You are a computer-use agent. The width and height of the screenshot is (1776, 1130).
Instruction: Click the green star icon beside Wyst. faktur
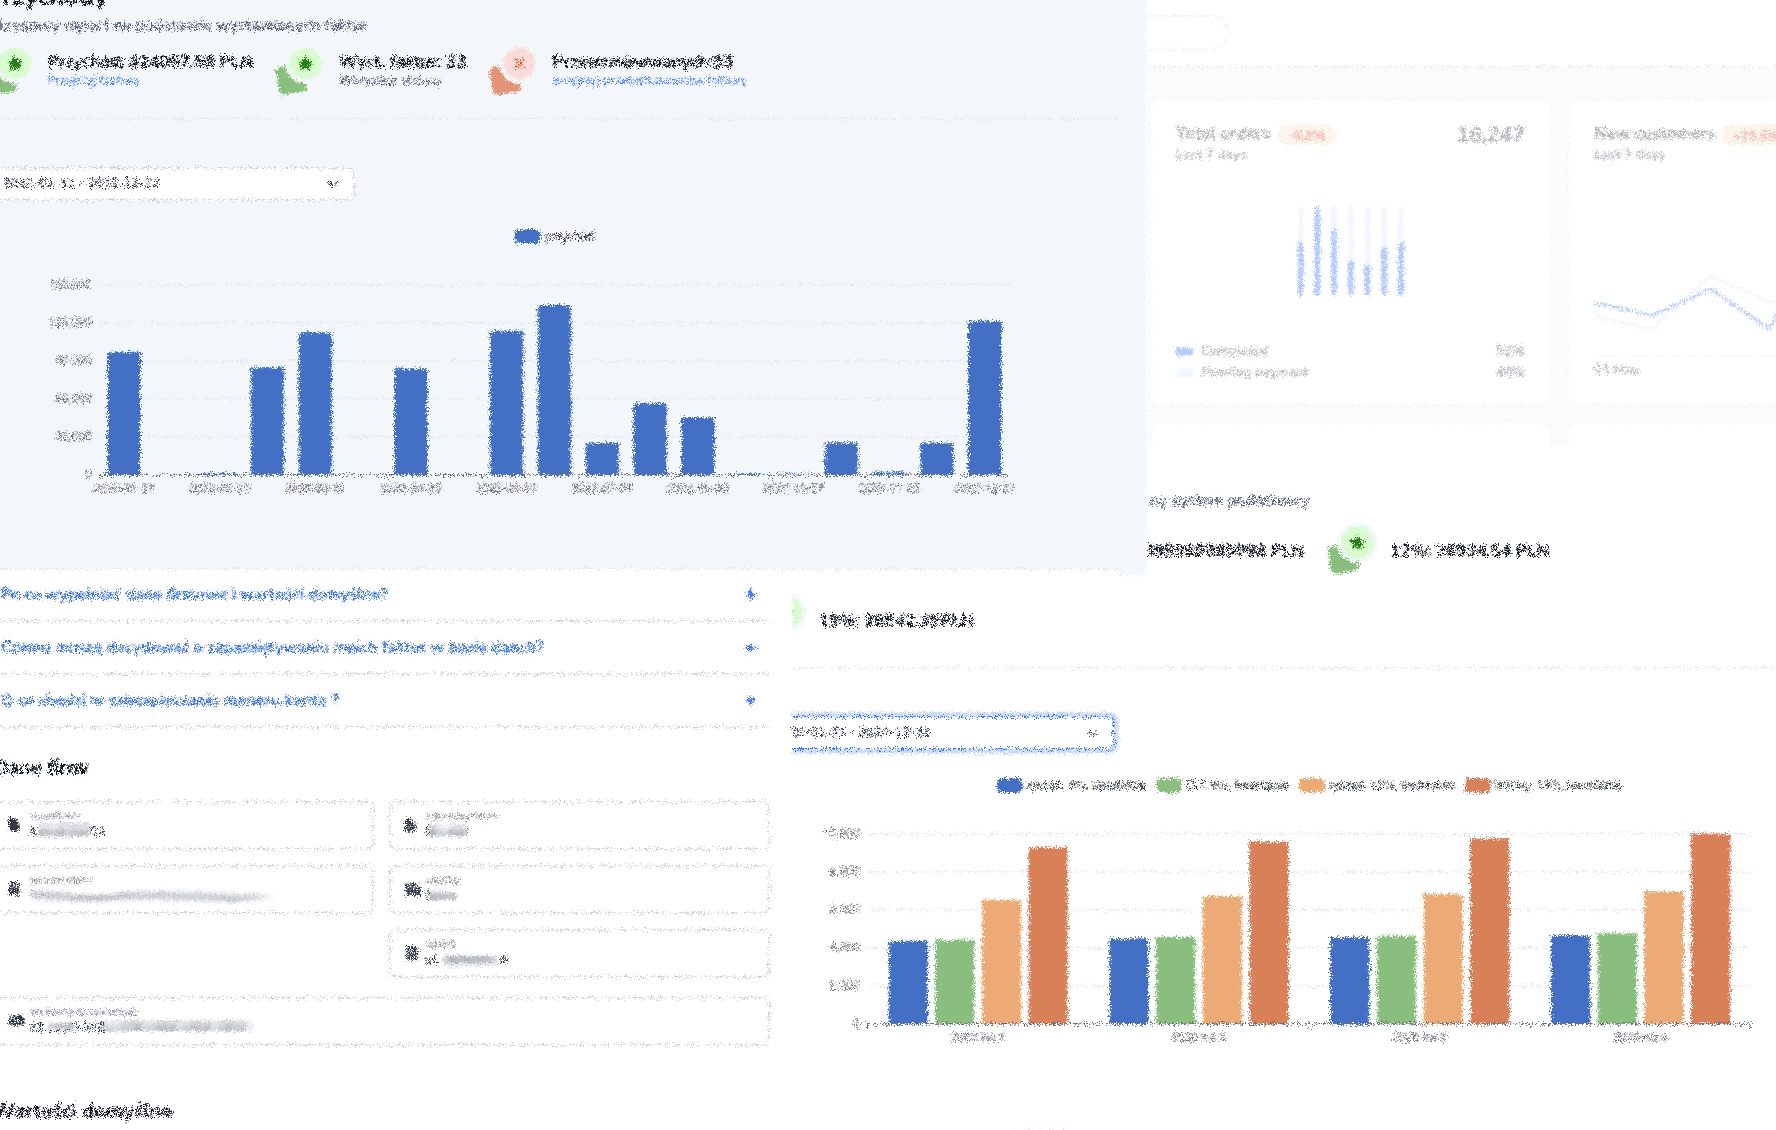[305, 64]
